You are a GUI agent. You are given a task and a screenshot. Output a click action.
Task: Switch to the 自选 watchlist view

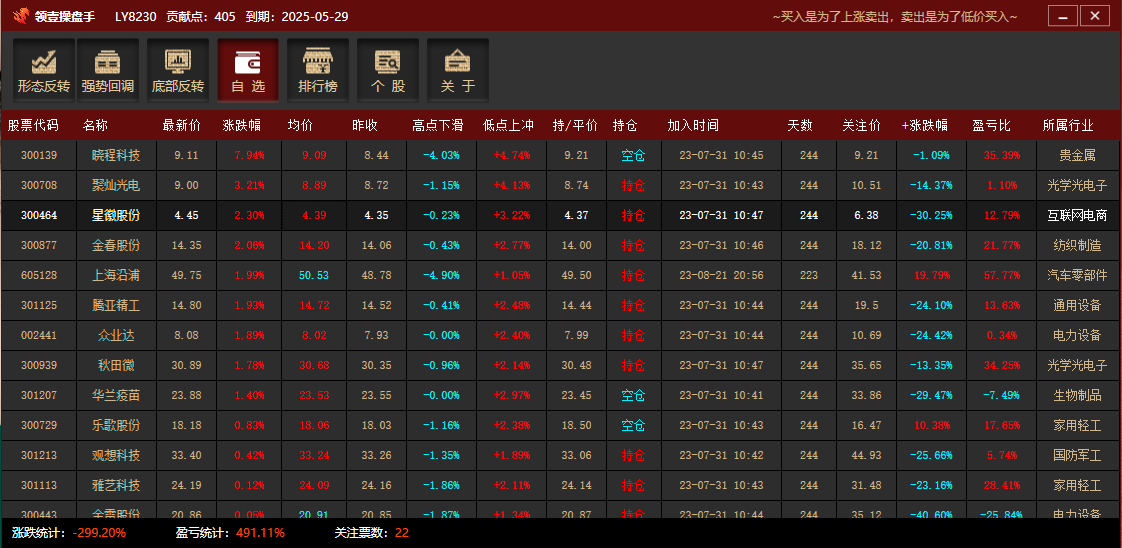click(248, 70)
